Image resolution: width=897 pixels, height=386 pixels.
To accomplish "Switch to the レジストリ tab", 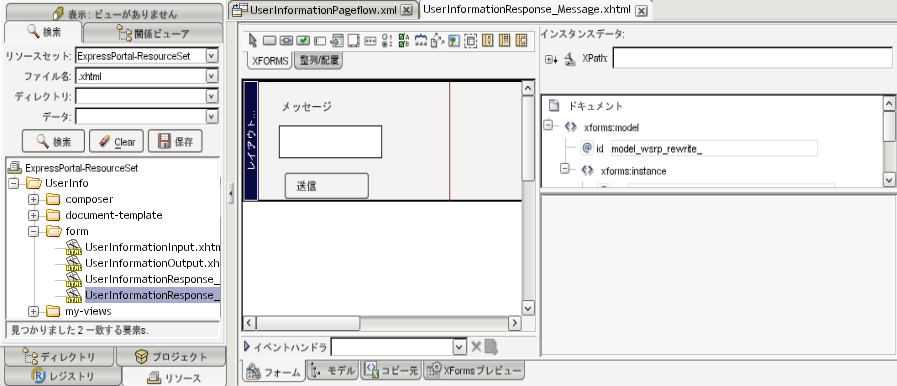I will point(62,376).
